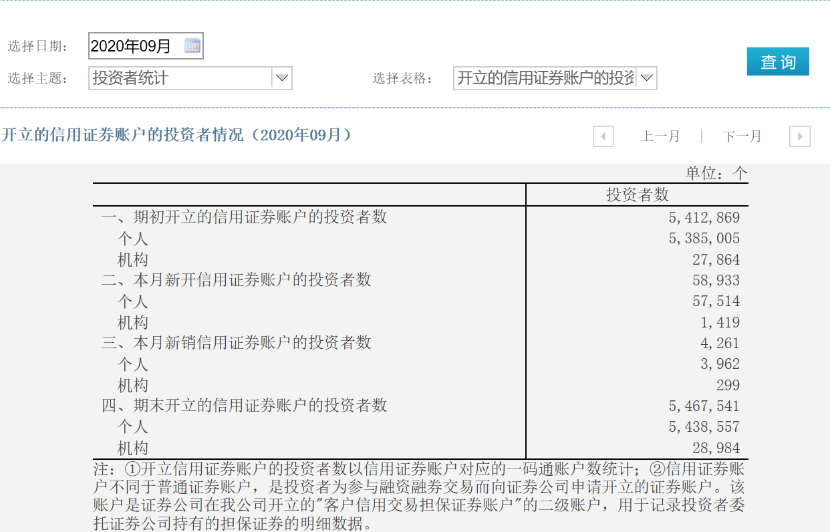Click 个人 under 本月新开 row

pos(132,301)
